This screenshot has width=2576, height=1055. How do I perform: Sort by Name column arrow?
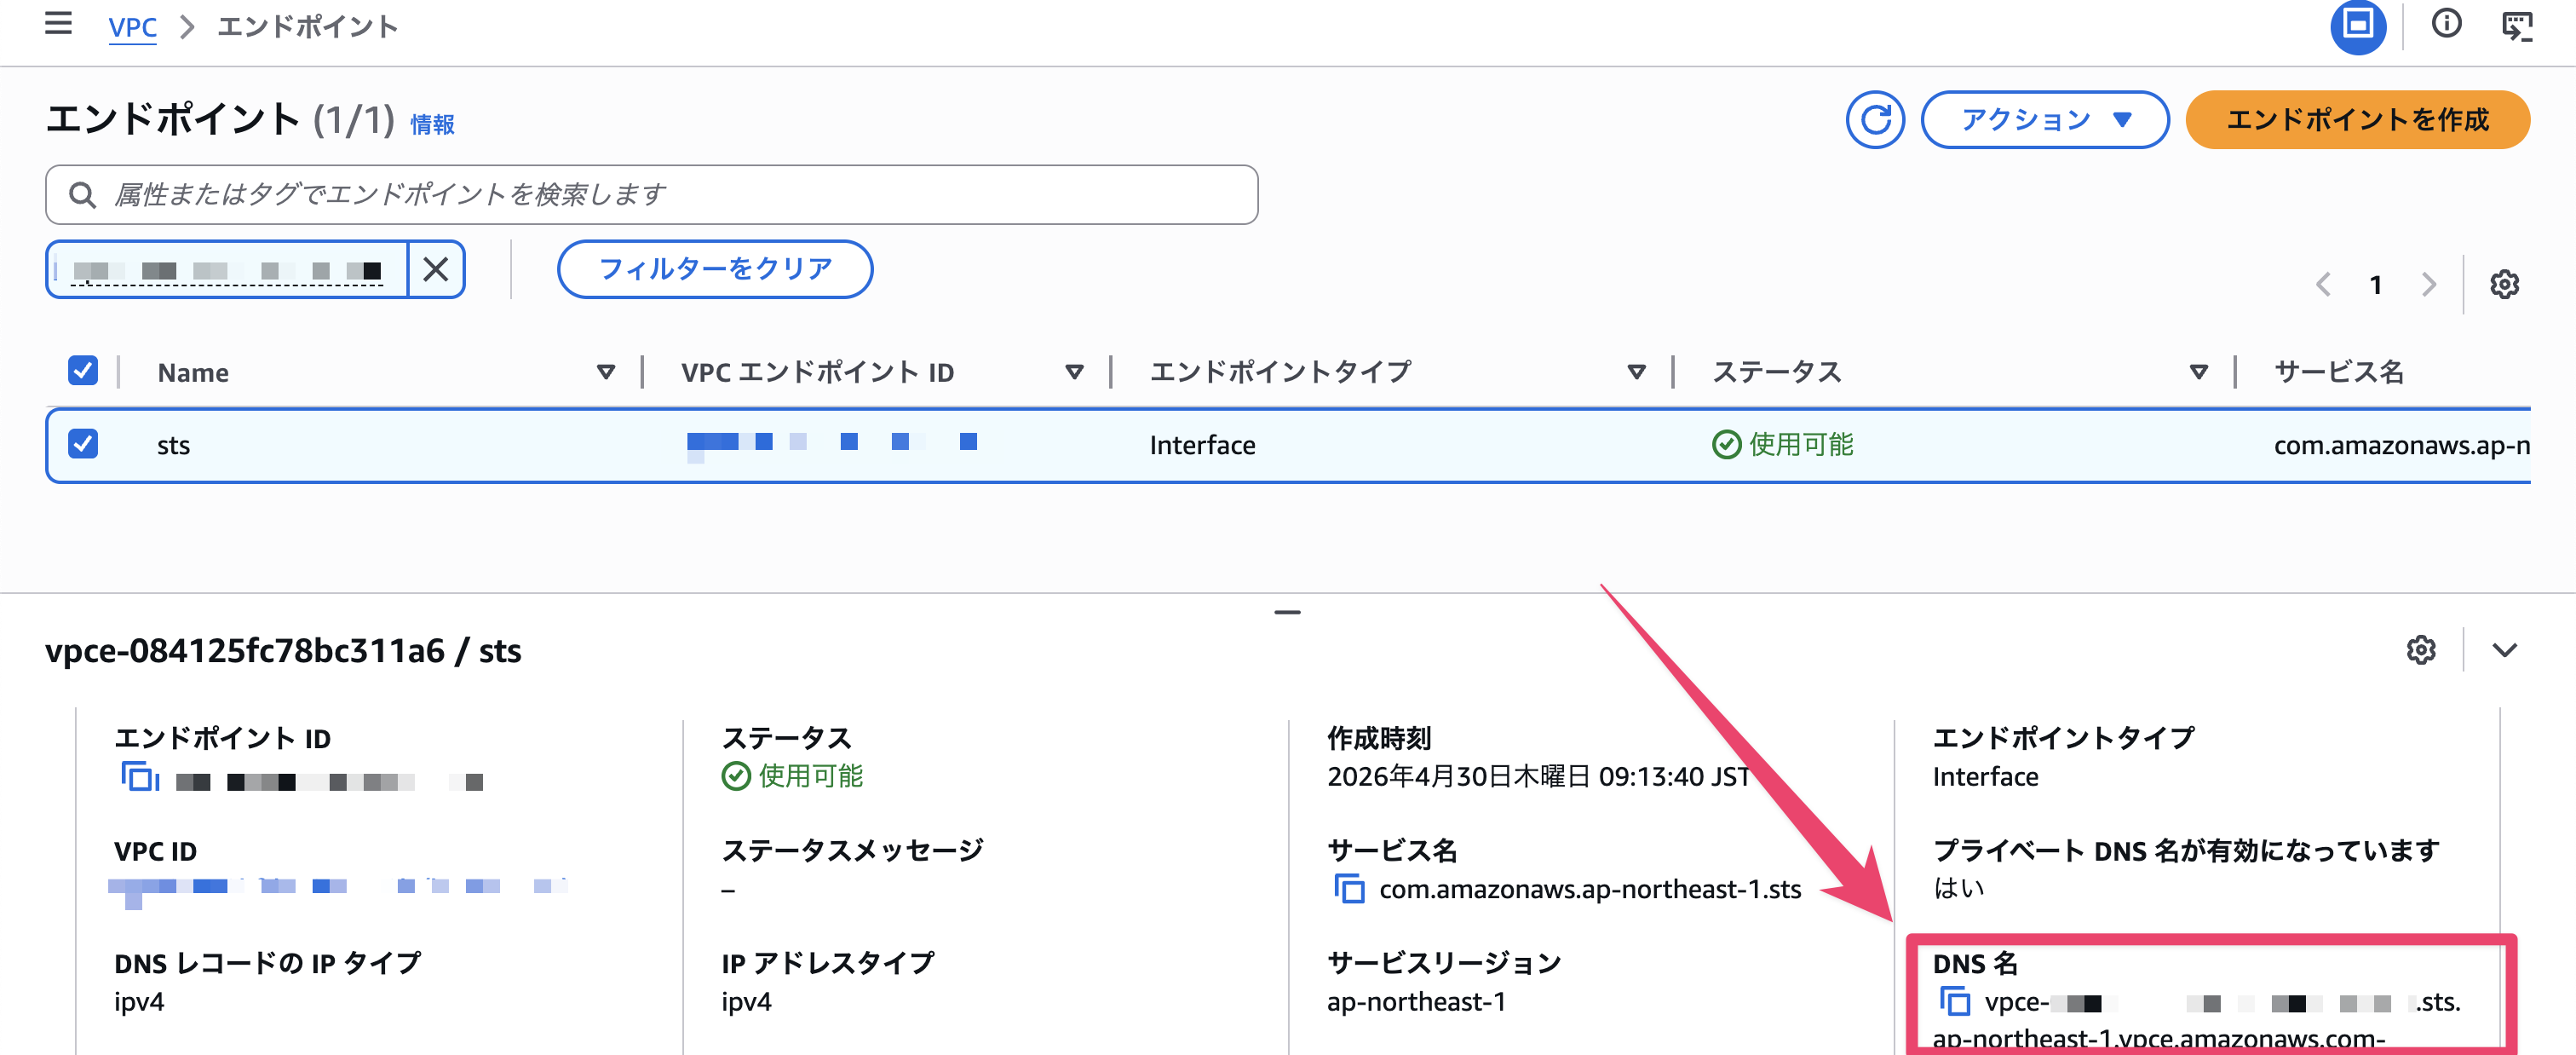tap(605, 372)
